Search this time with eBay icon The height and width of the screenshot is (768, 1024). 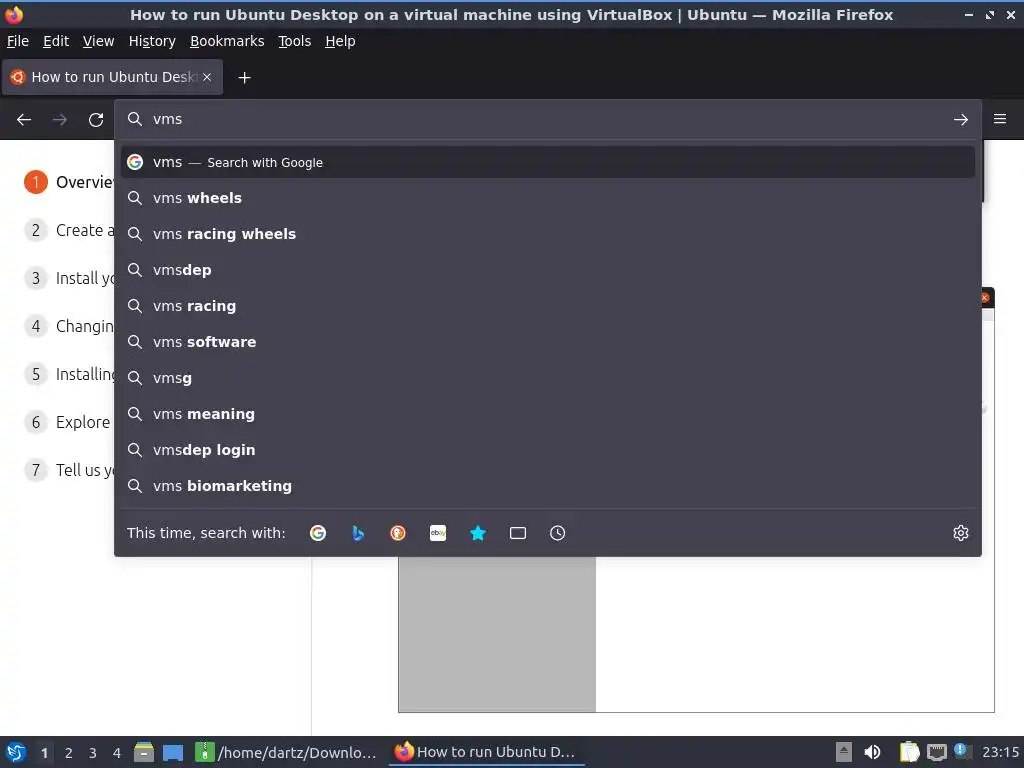438,533
